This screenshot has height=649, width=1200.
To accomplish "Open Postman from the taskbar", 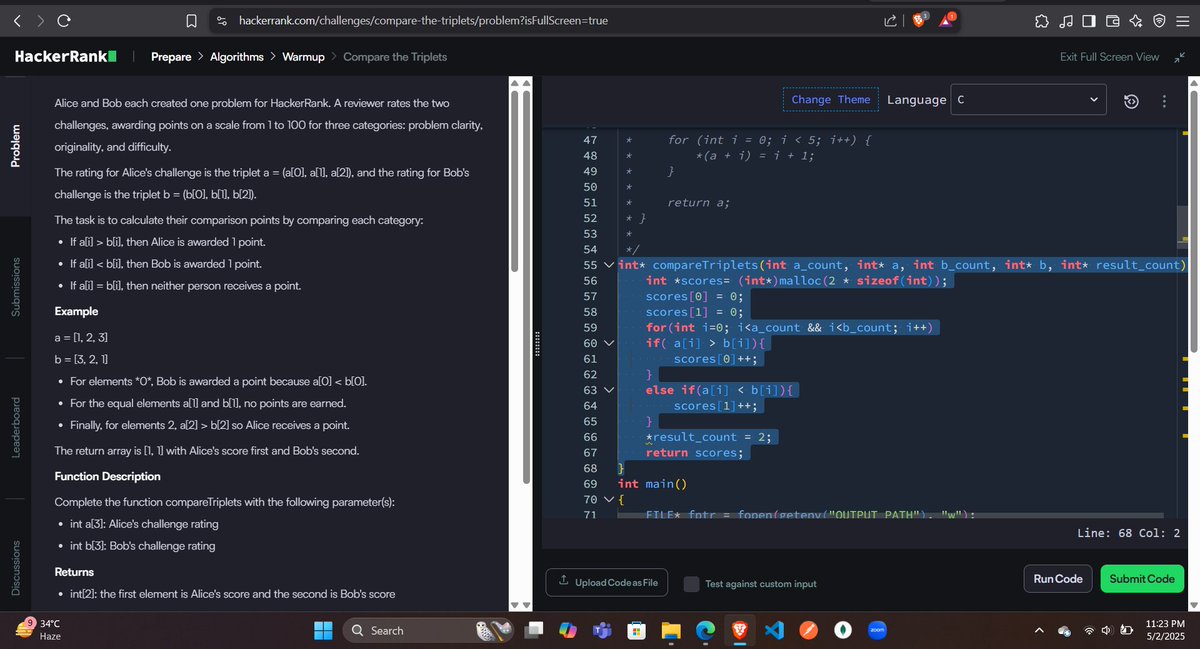I will tap(808, 630).
